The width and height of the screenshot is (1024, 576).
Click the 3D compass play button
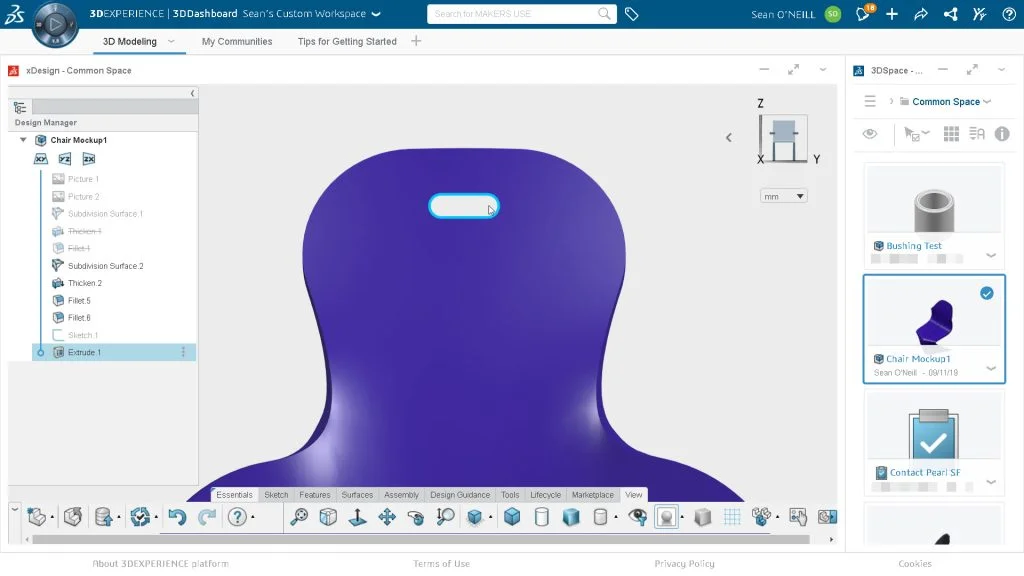click(55, 24)
